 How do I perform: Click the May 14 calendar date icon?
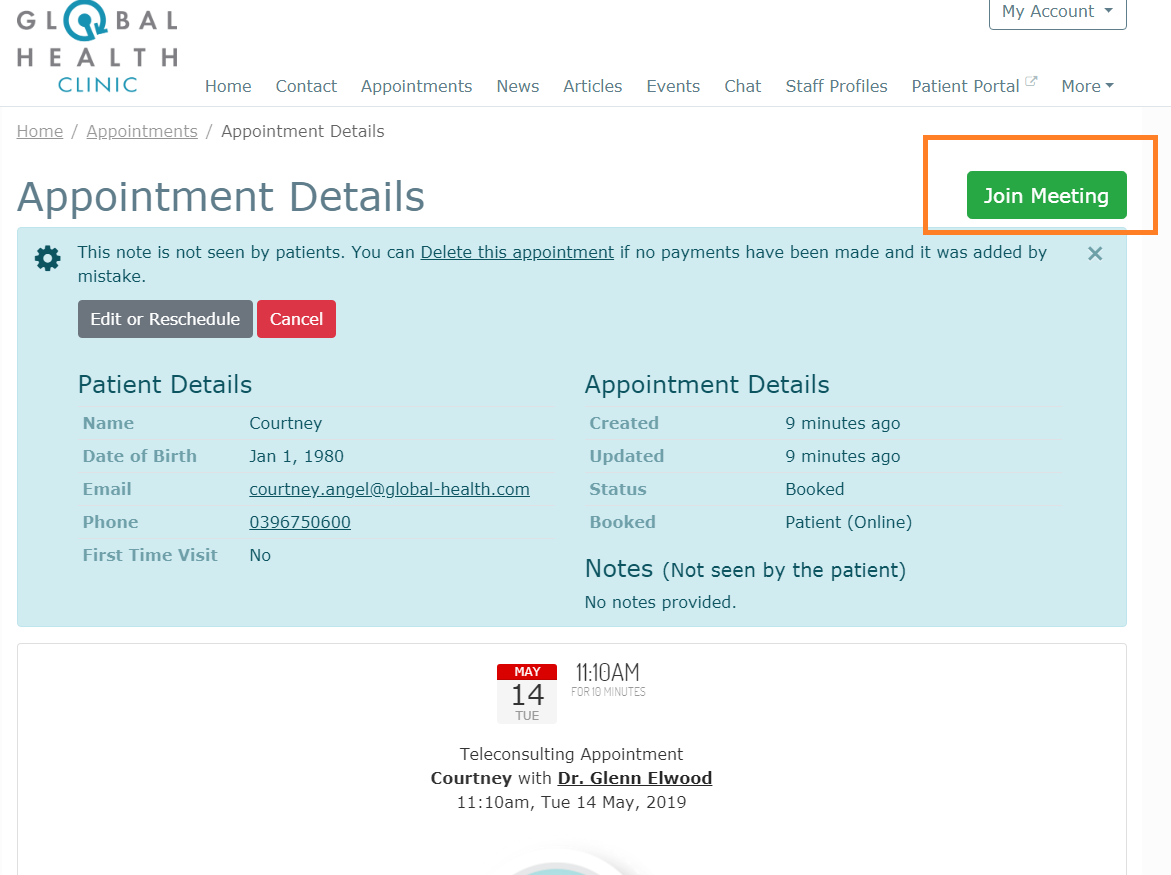tap(527, 693)
